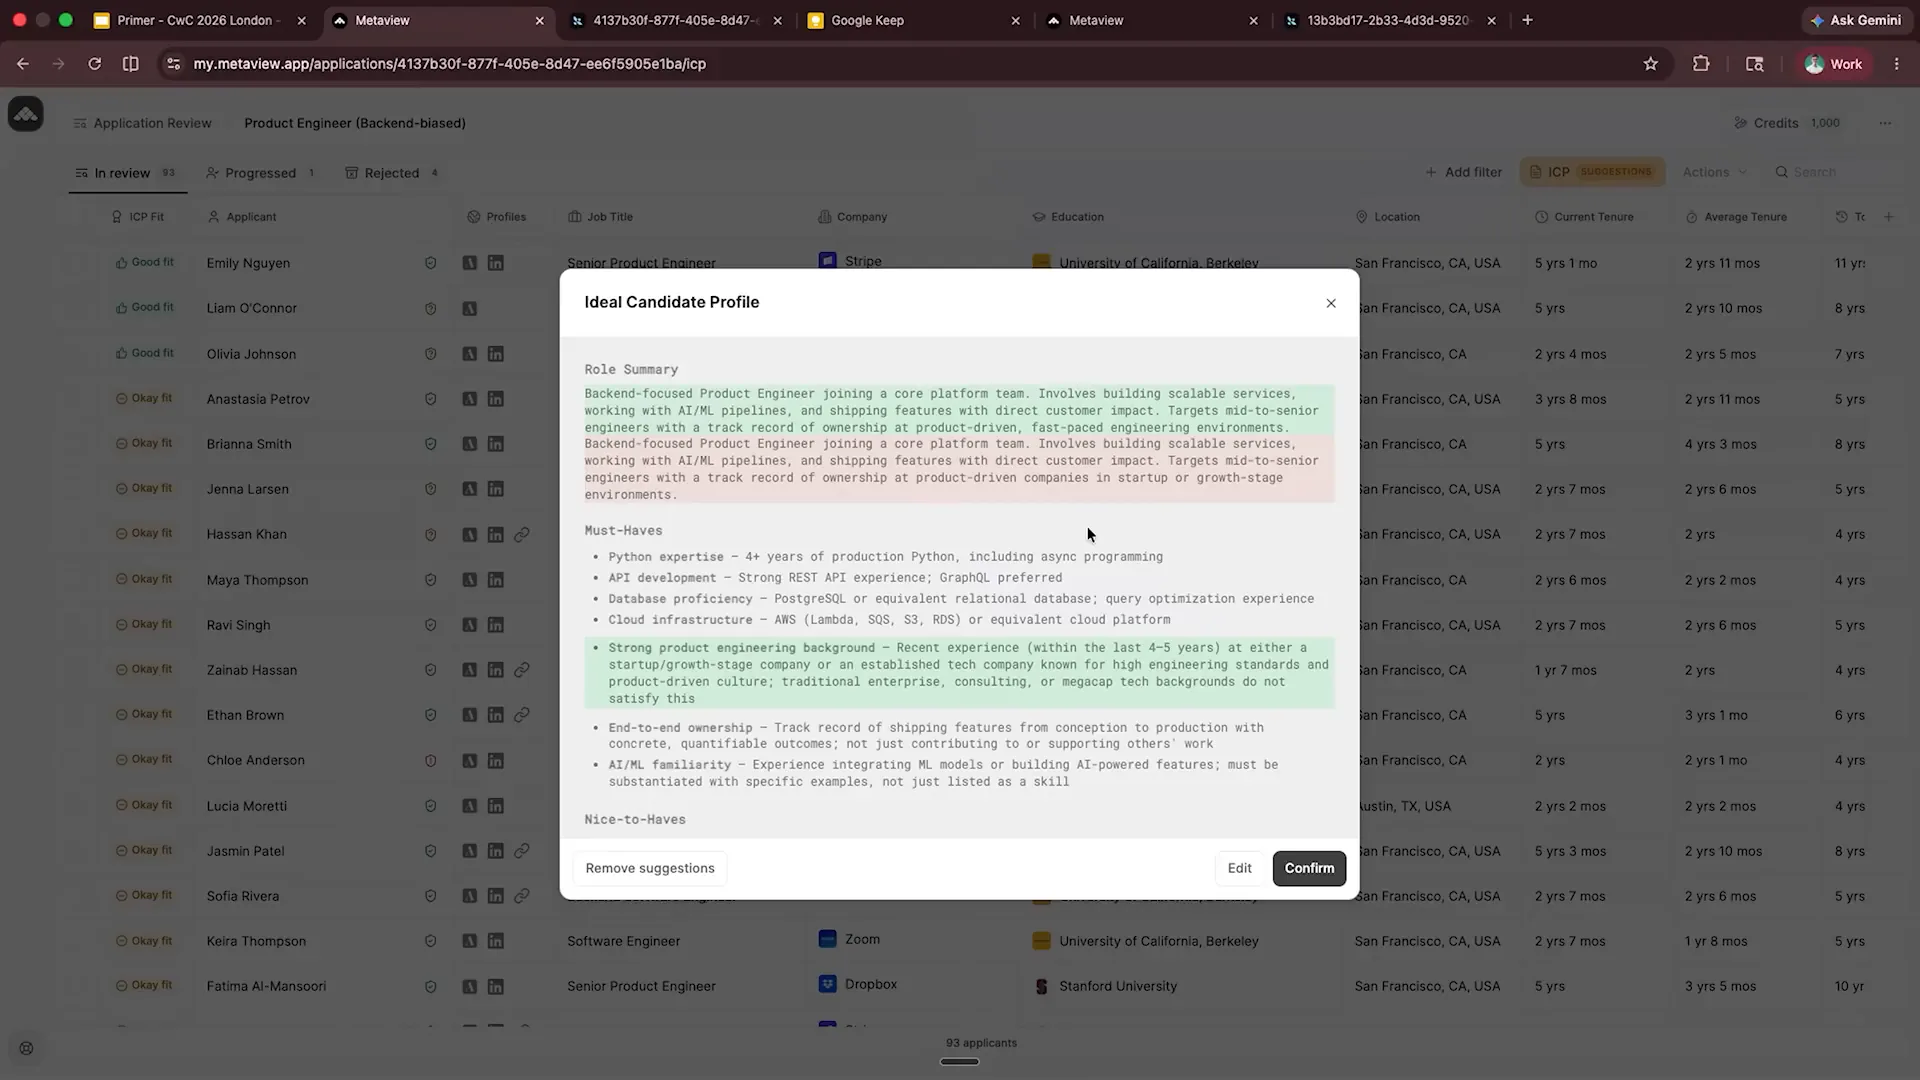Viewport: 1920px width, 1080px height.
Task: Close the Ideal Candidate Profile dialog
Action: (x=1330, y=303)
